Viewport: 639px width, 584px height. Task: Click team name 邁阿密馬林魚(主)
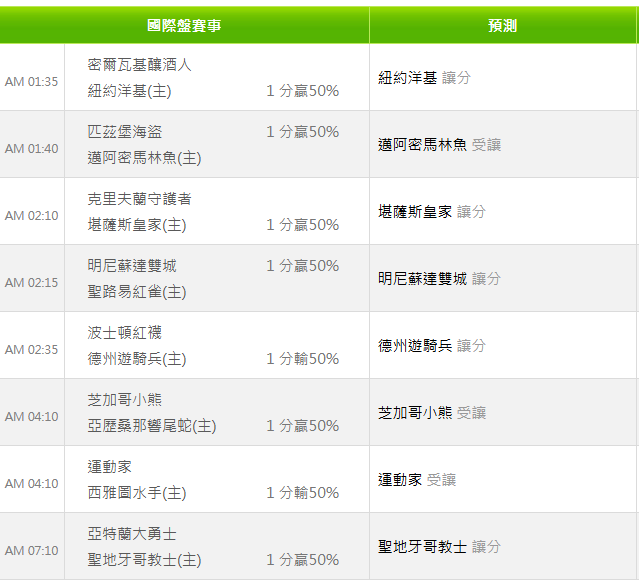tap(144, 158)
